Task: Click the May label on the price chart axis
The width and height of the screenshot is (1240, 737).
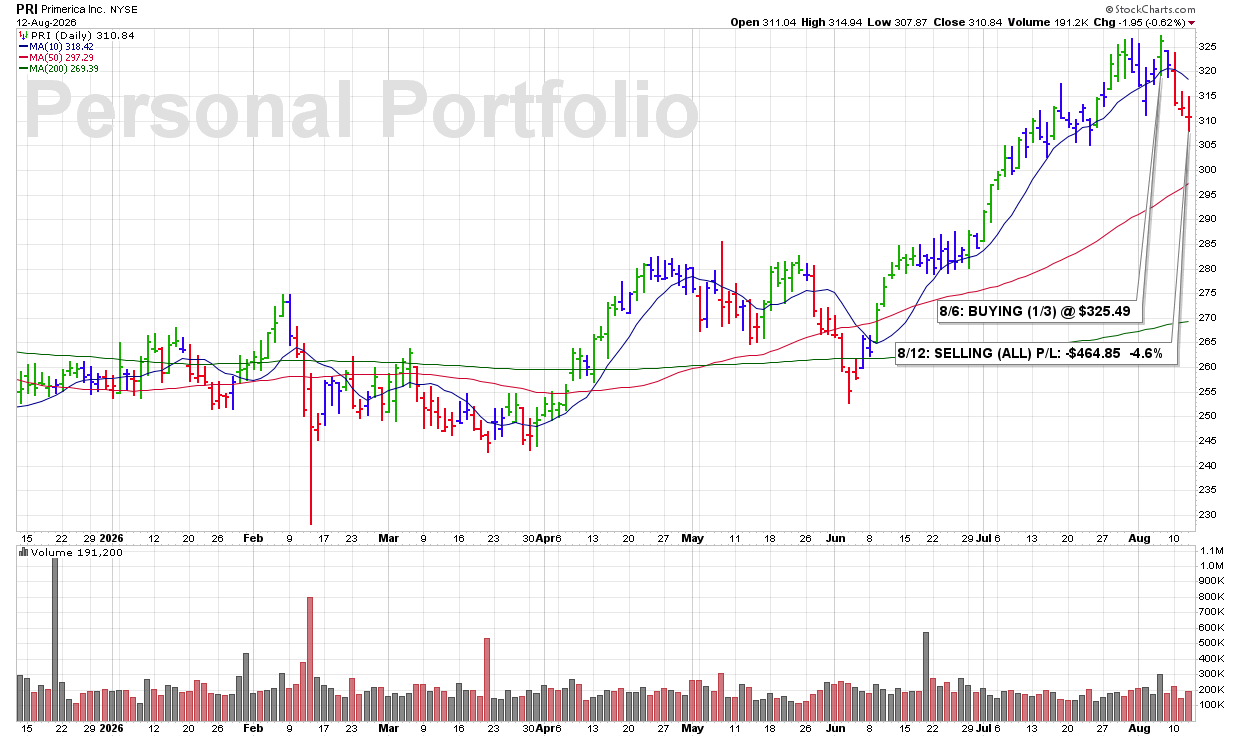Action: coord(692,537)
